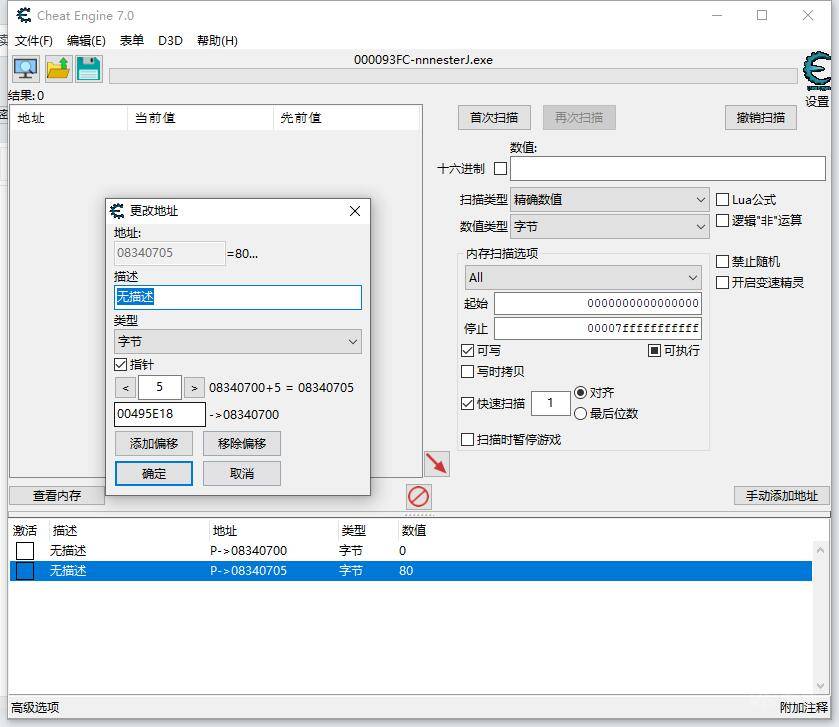Select the 对齐 radio button
The width and height of the screenshot is (839, 727).
[580, 393]
